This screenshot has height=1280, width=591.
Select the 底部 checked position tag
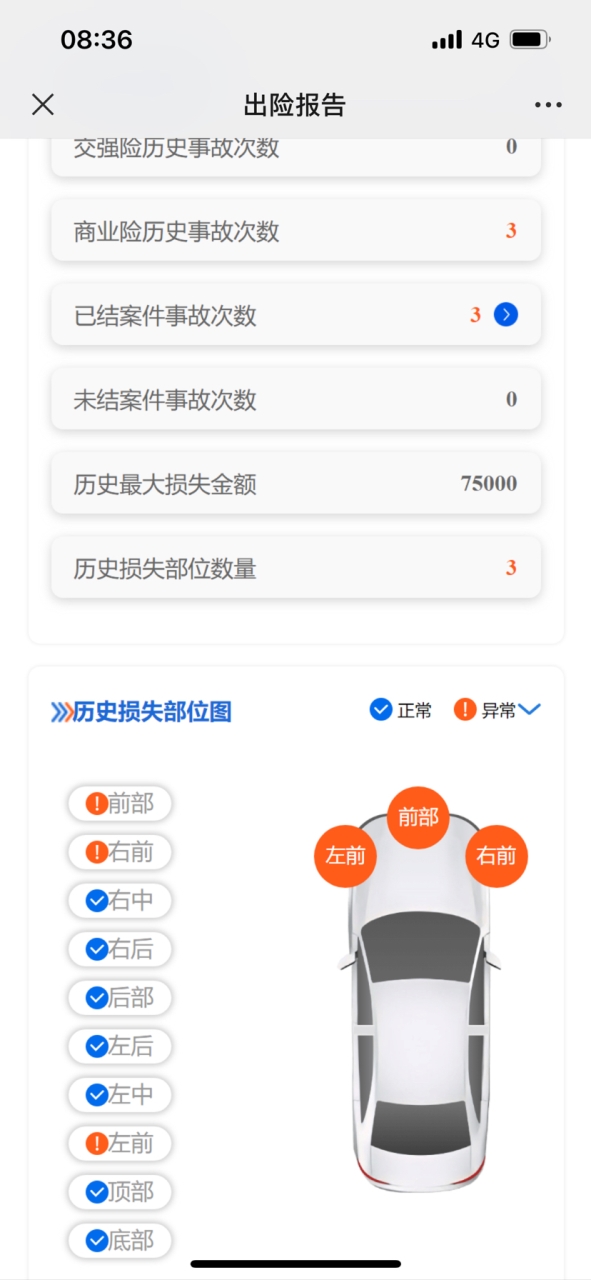click(x=120, y=1241)
